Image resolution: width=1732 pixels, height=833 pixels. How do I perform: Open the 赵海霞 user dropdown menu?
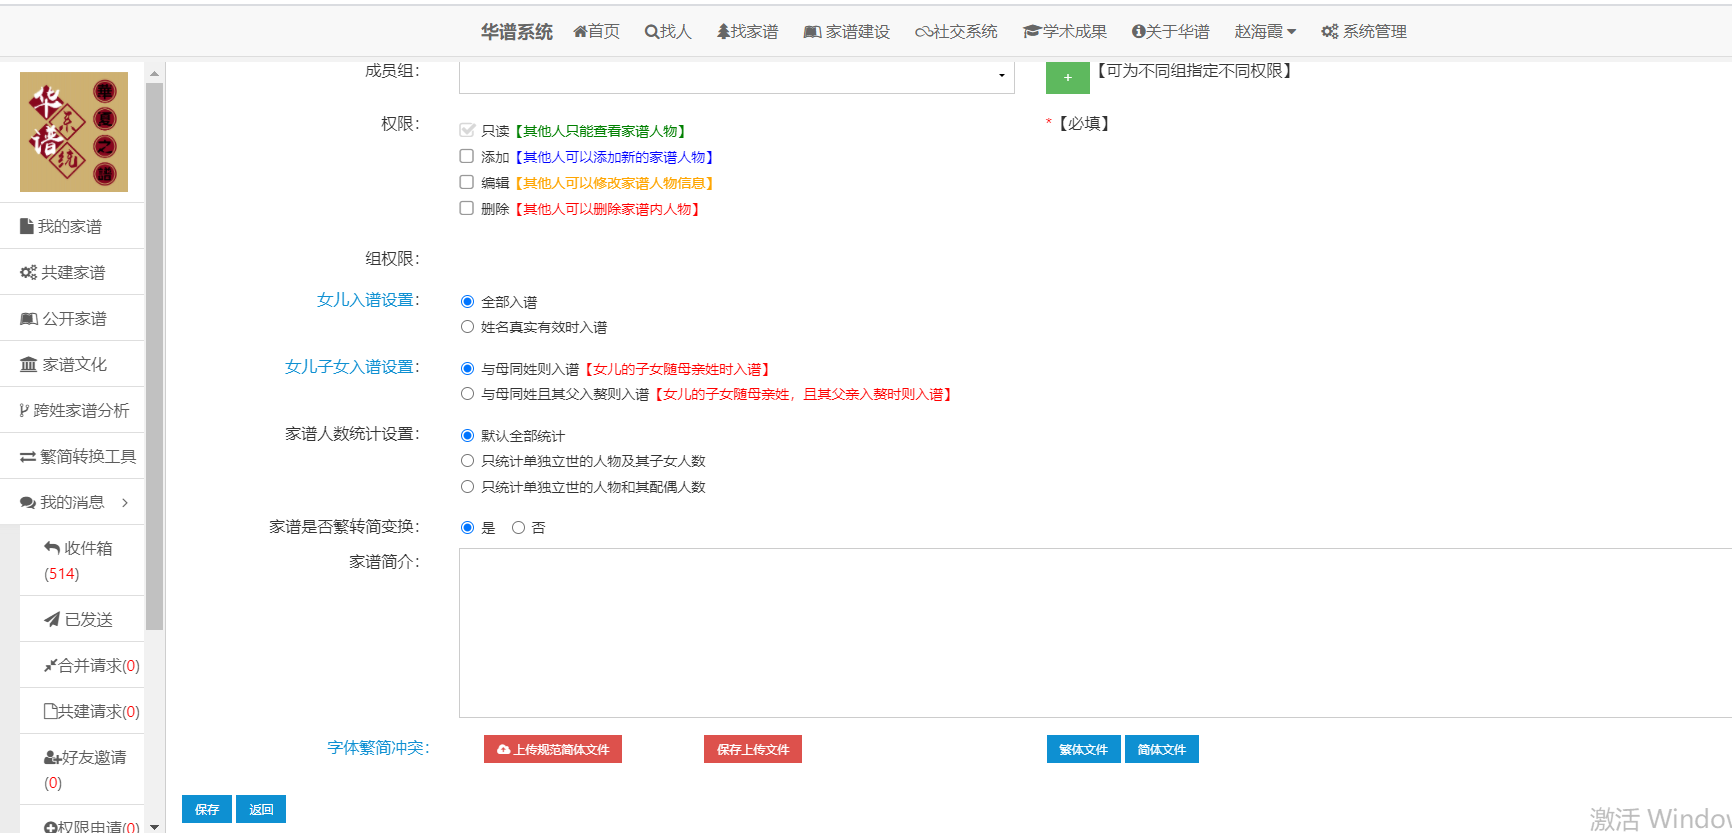1265,32
